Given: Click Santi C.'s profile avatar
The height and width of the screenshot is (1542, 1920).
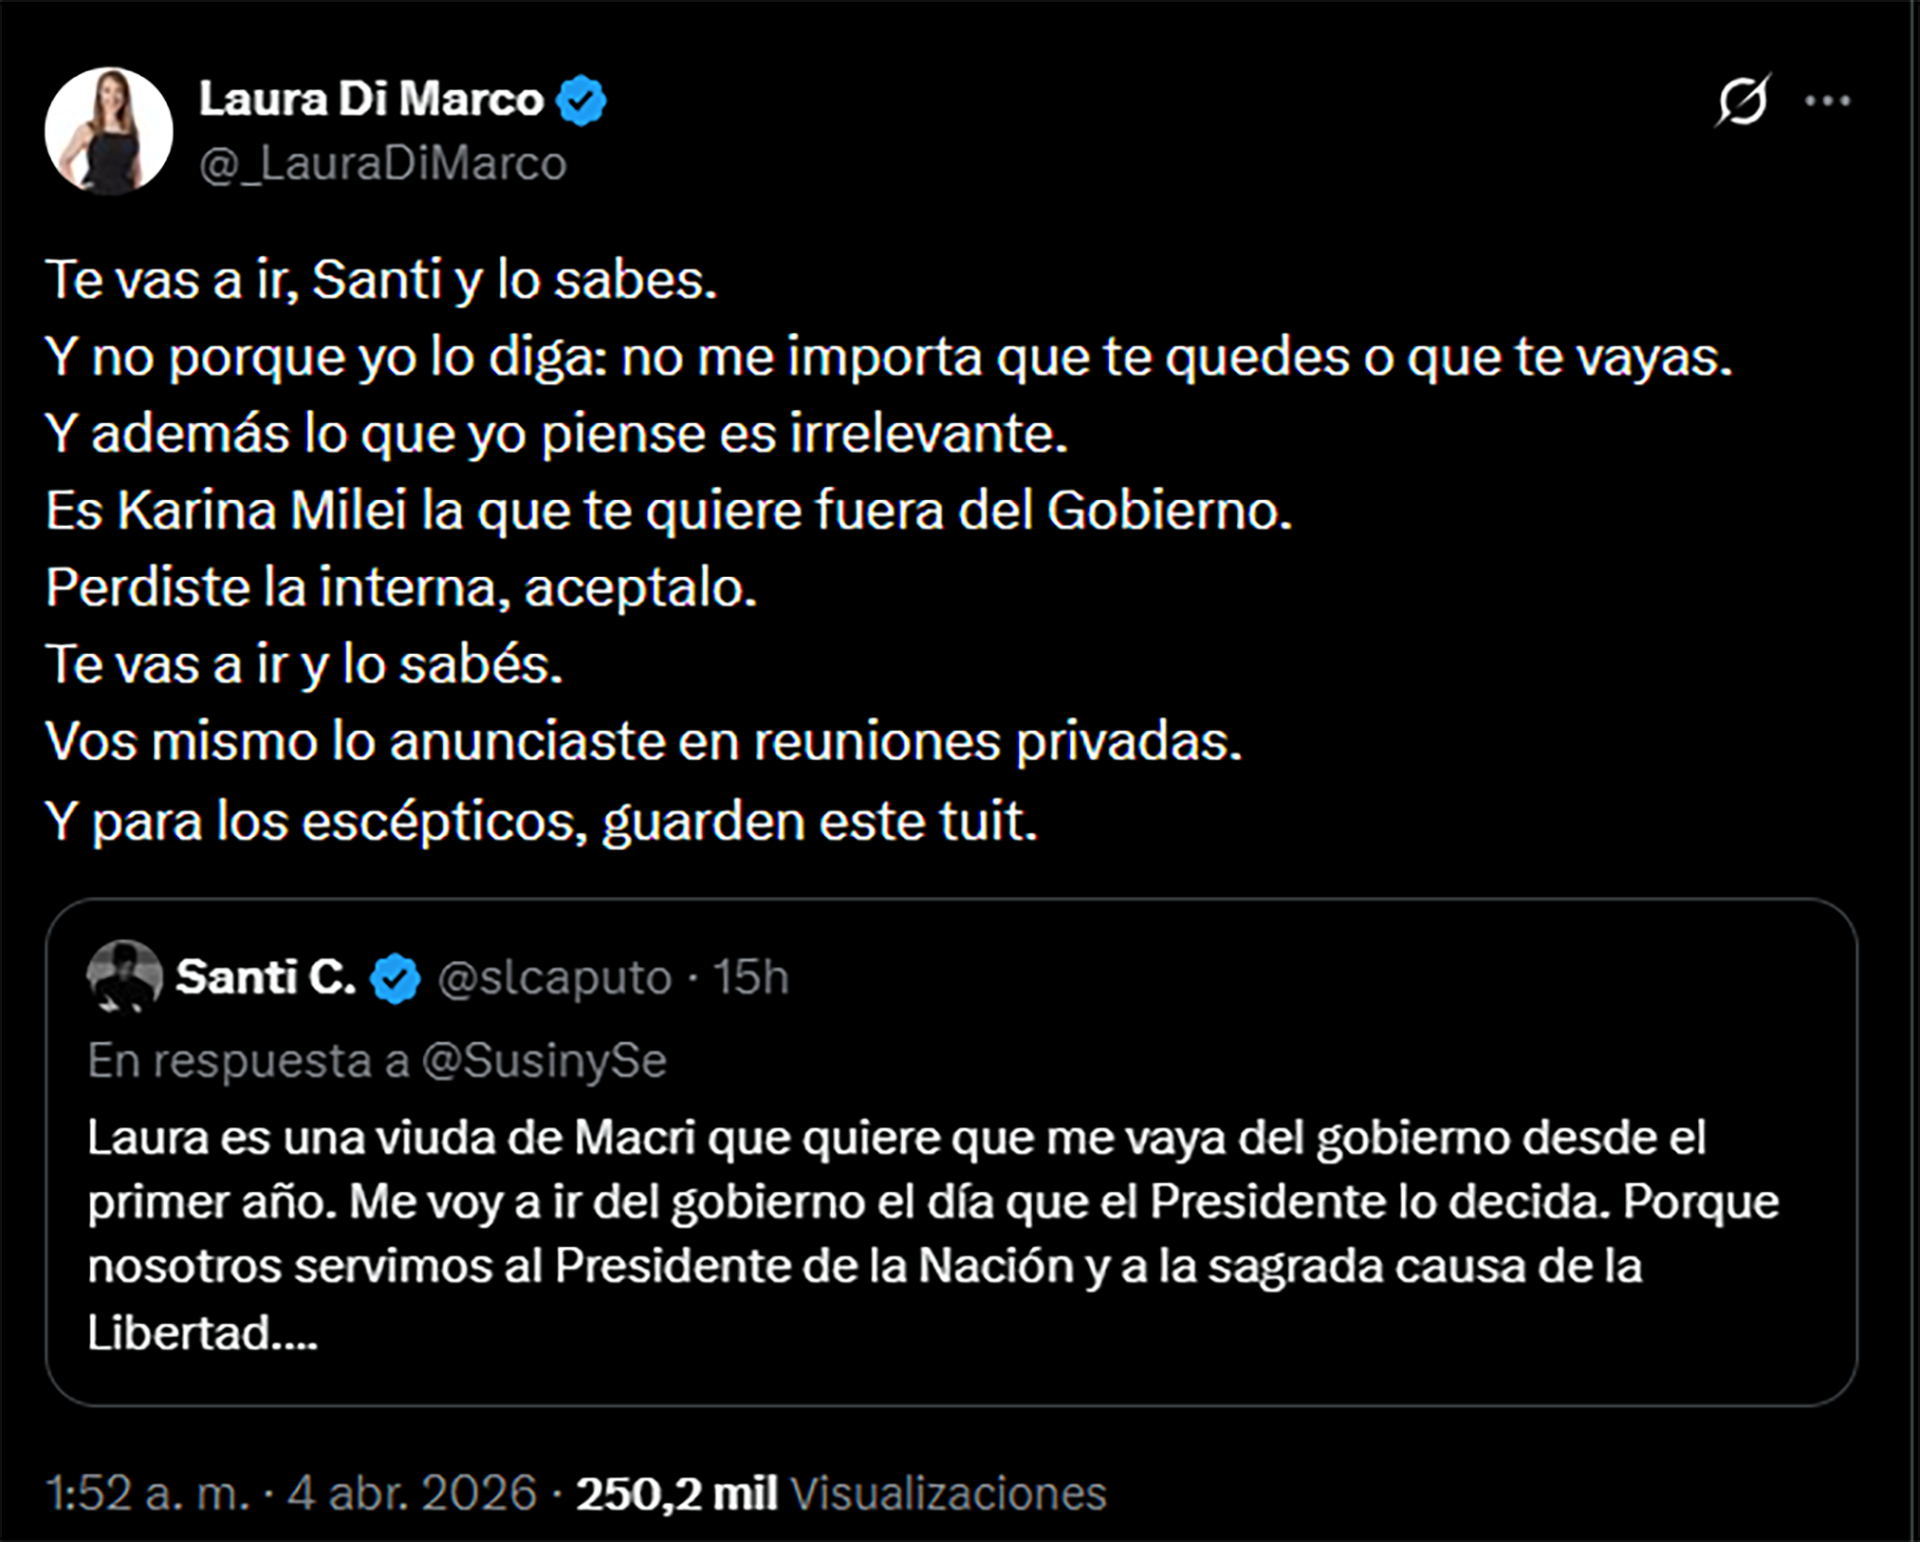Looking at the screenshot, I should point(124,977).
